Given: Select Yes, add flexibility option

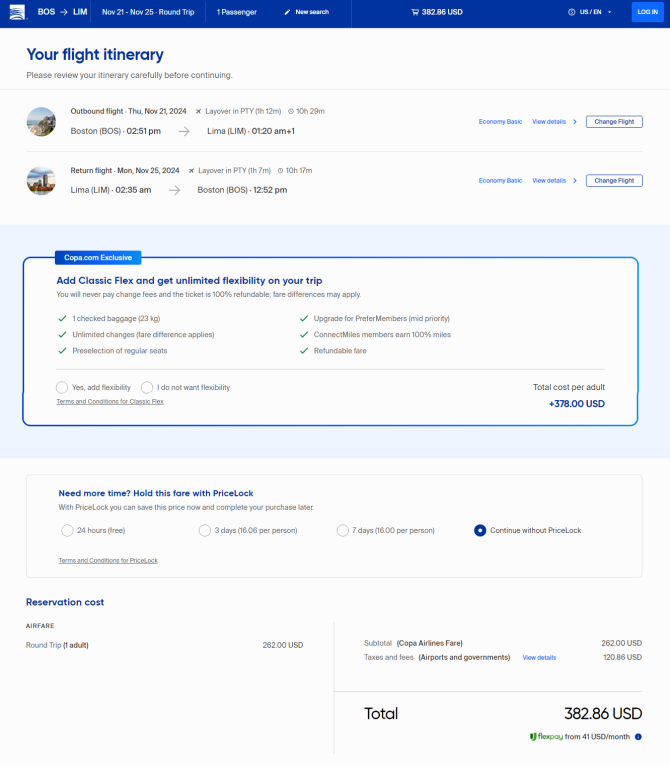Looking at the screenshot, I should (x=62, y=387).
